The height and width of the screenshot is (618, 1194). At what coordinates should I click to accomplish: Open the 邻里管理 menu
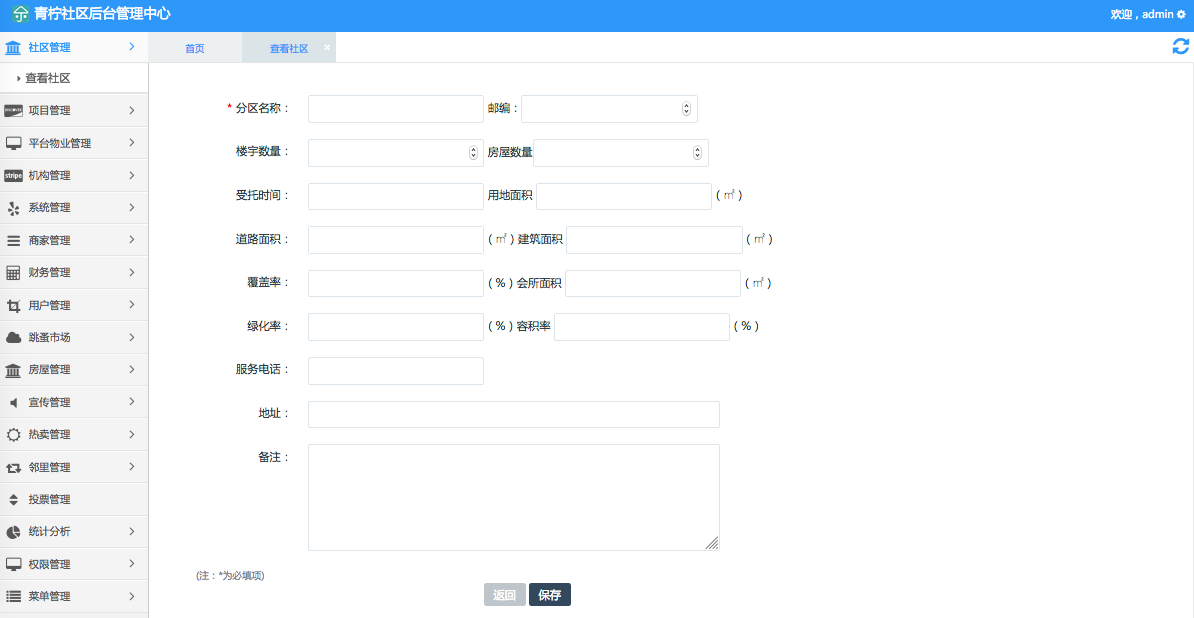tap(74, 467)
